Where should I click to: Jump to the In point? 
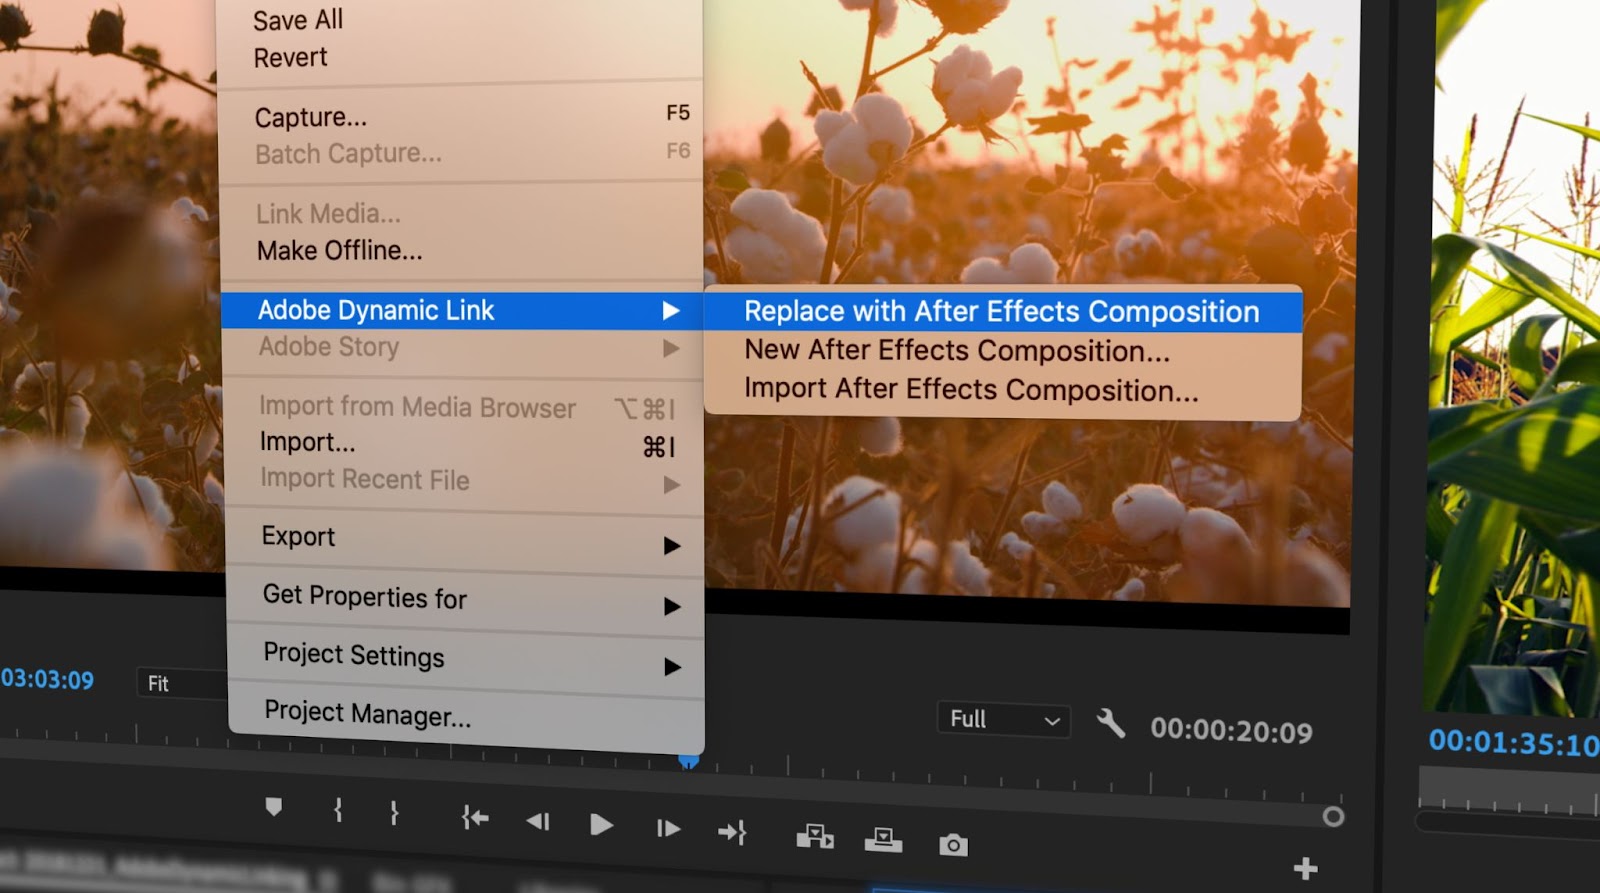(x=475, y=818)
